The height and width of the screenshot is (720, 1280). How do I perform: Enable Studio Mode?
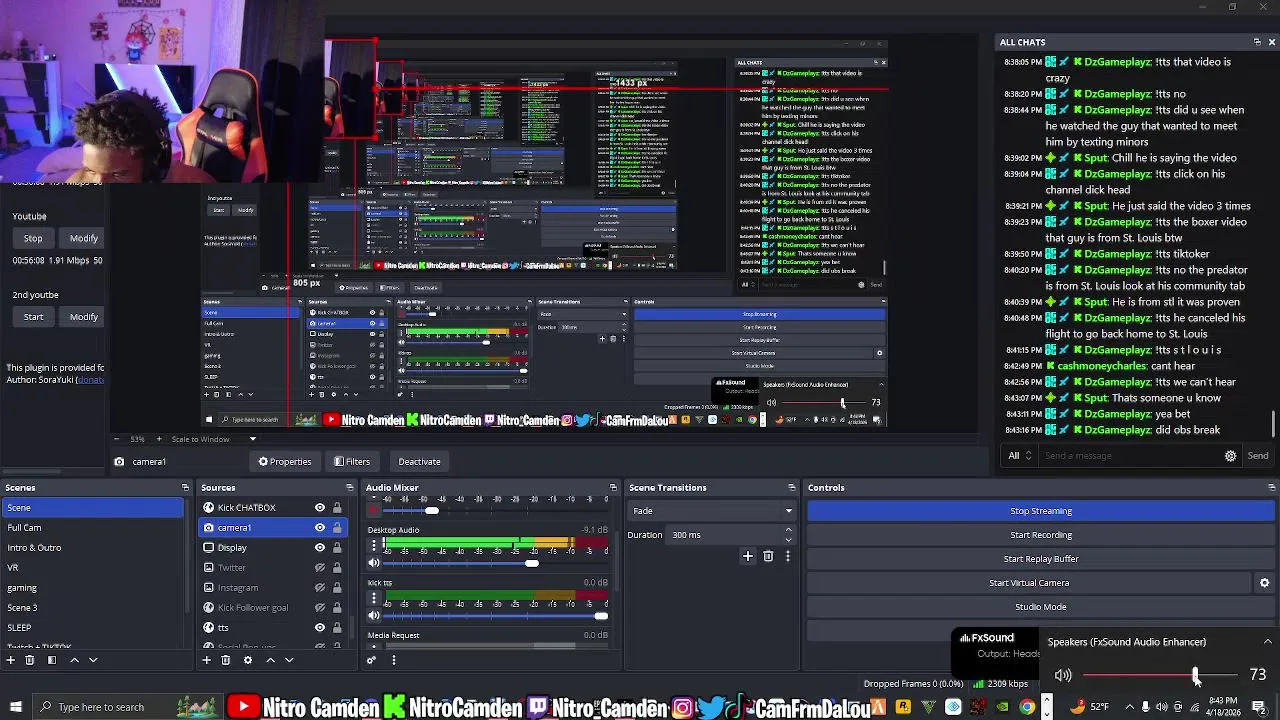click(x=1041, y=607)
